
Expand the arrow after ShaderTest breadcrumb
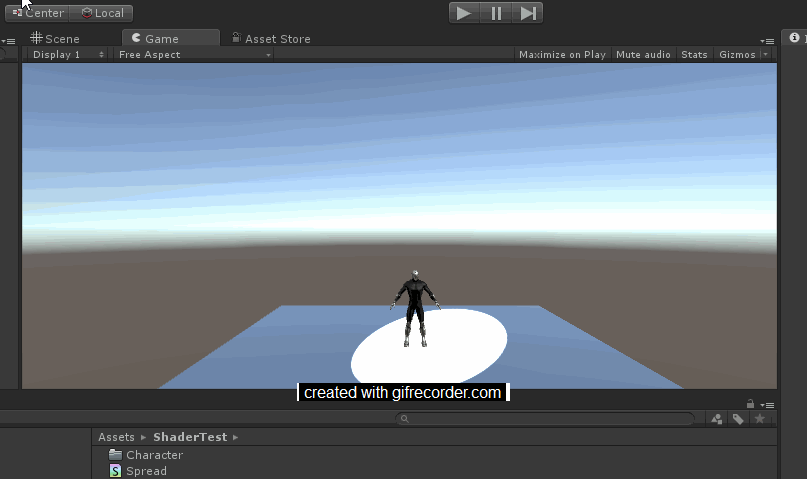(235, 437)
